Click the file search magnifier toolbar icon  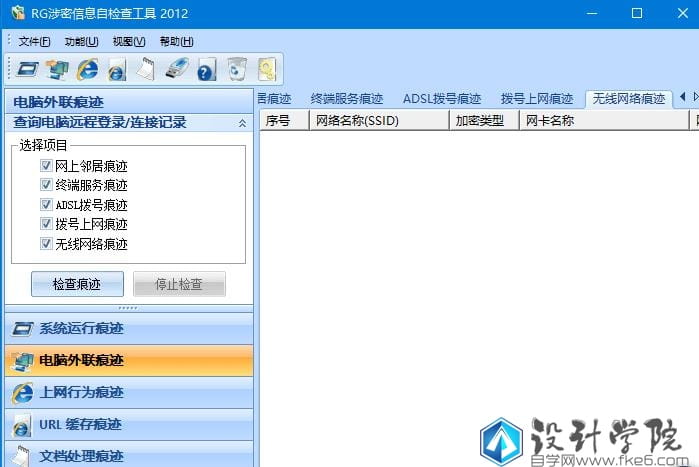tap(267, 70)
